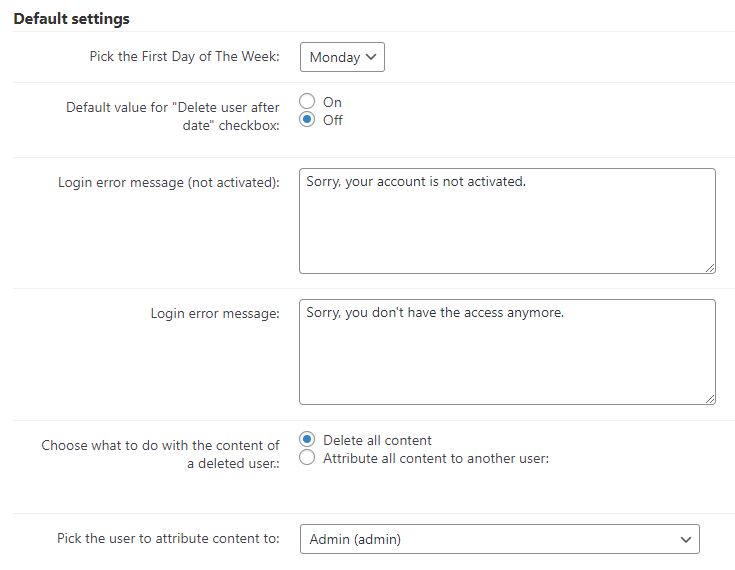Click the chevron arrow in the Admin (admin) select
Viewport: 735px width, 570px height.
click(686, 540)
